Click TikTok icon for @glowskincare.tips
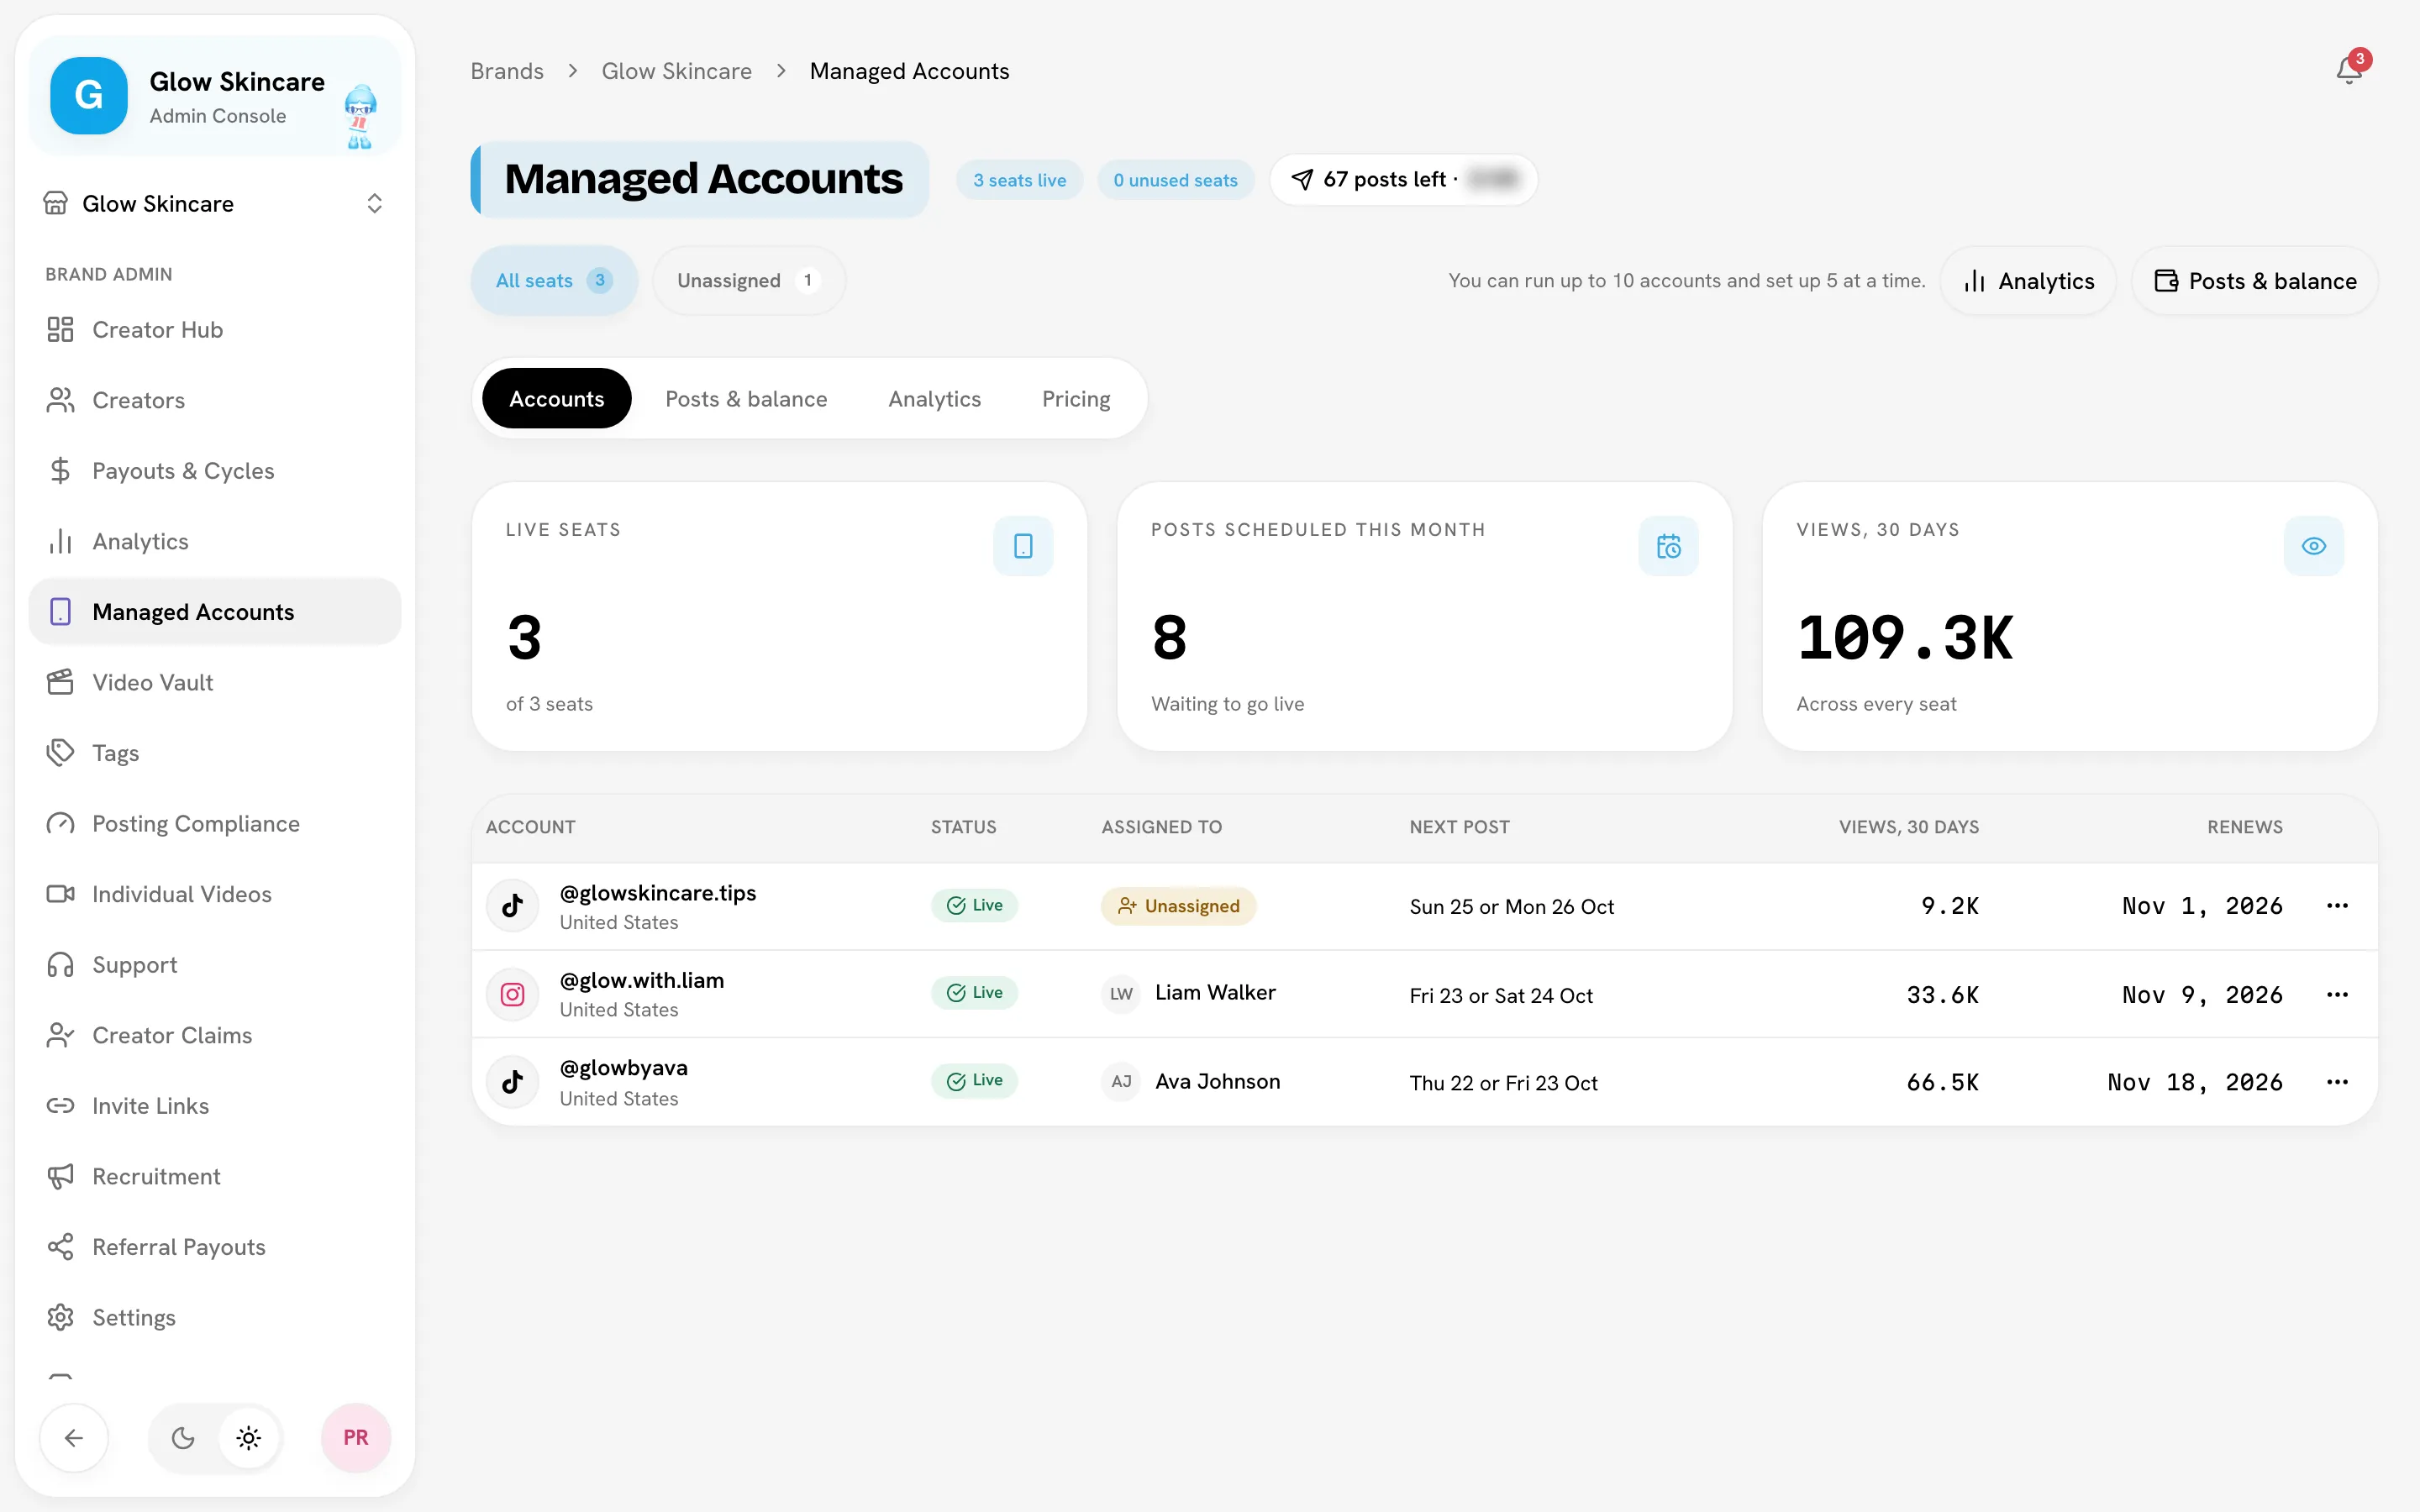This screenshot has width=2420, height=1512. point(513,906)
